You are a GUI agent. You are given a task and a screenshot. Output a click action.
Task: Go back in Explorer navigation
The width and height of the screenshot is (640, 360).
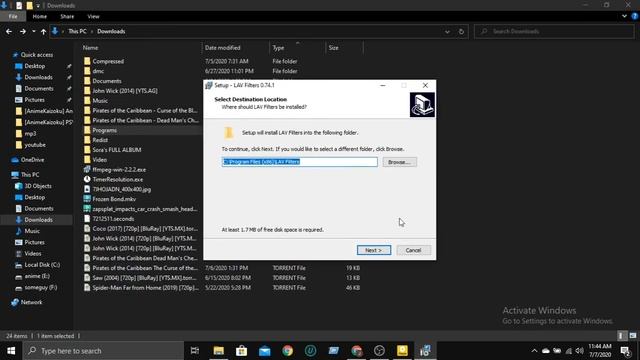pos(9,31)
